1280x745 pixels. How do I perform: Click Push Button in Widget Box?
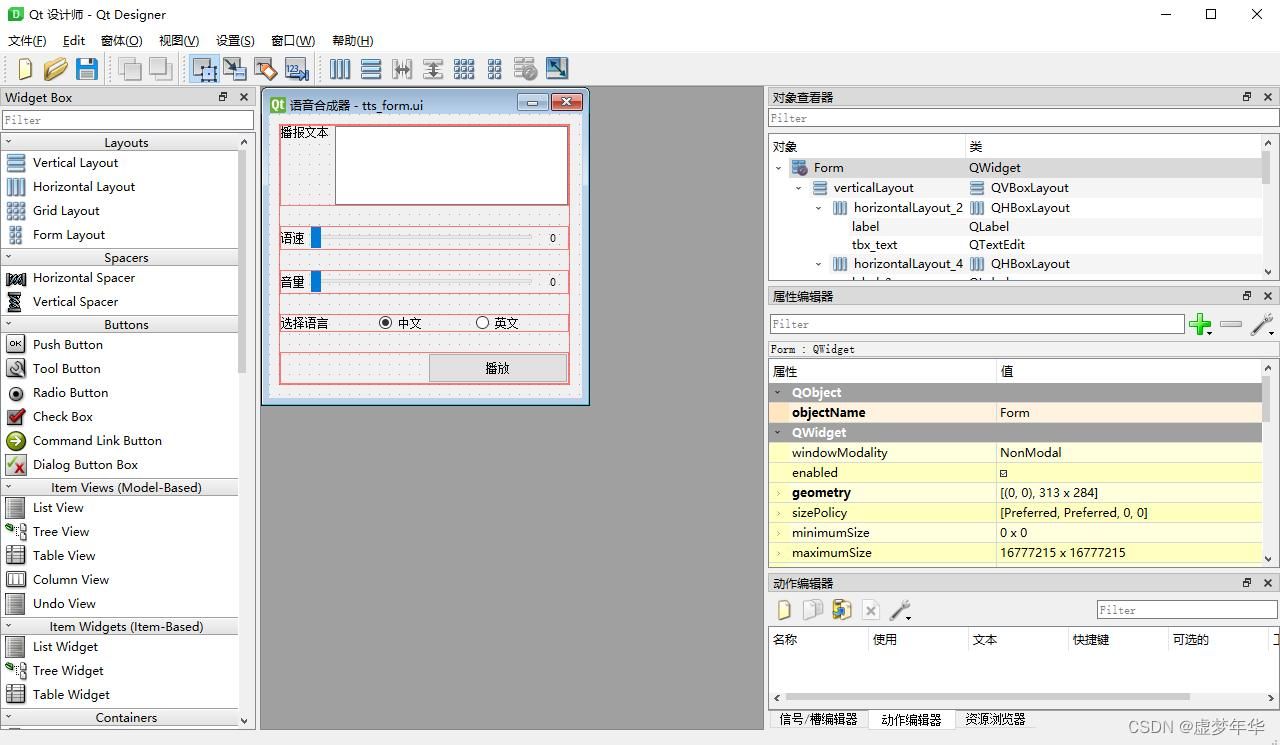point(67,344)
